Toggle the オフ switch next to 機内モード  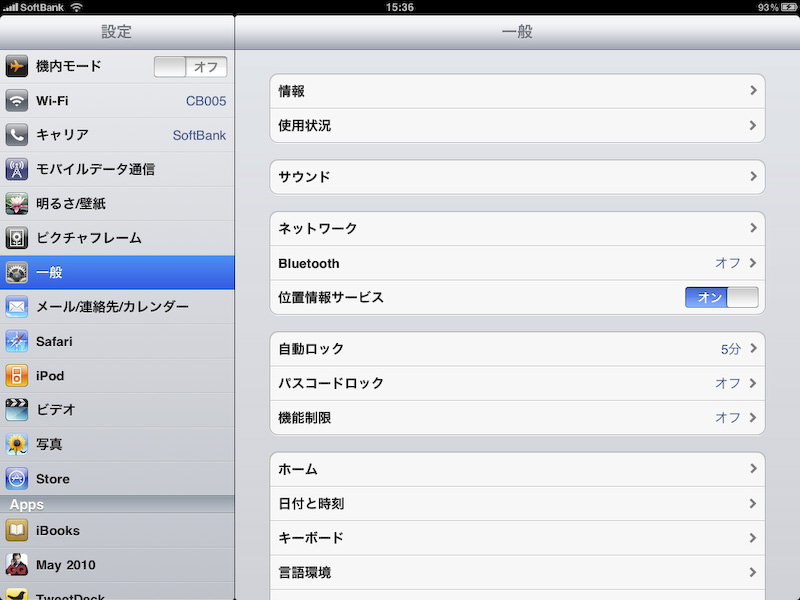pos(191,66)
